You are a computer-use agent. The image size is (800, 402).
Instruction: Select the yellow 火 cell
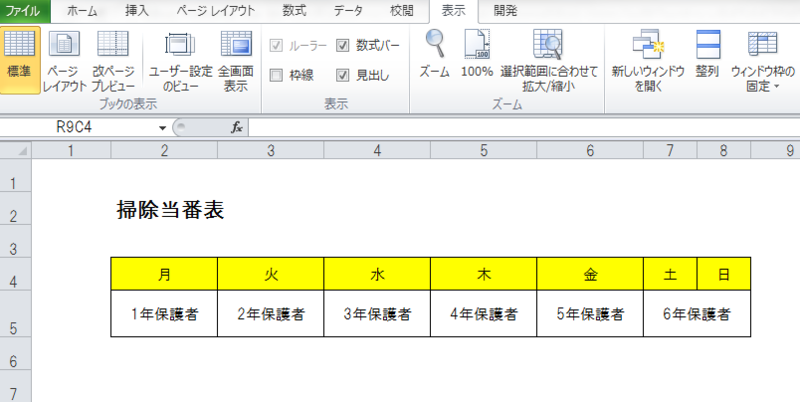[x=270, y=274]
